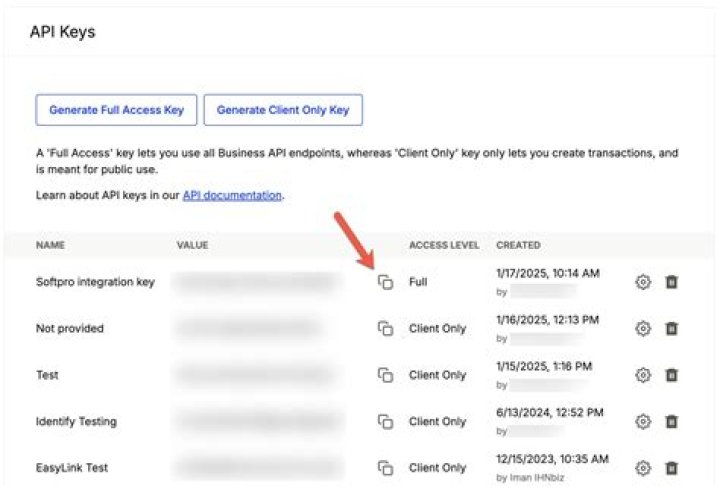Click the '1/17/2025, 10:14 AM' date
Screen dimensions: 720x492
[548, 273]
